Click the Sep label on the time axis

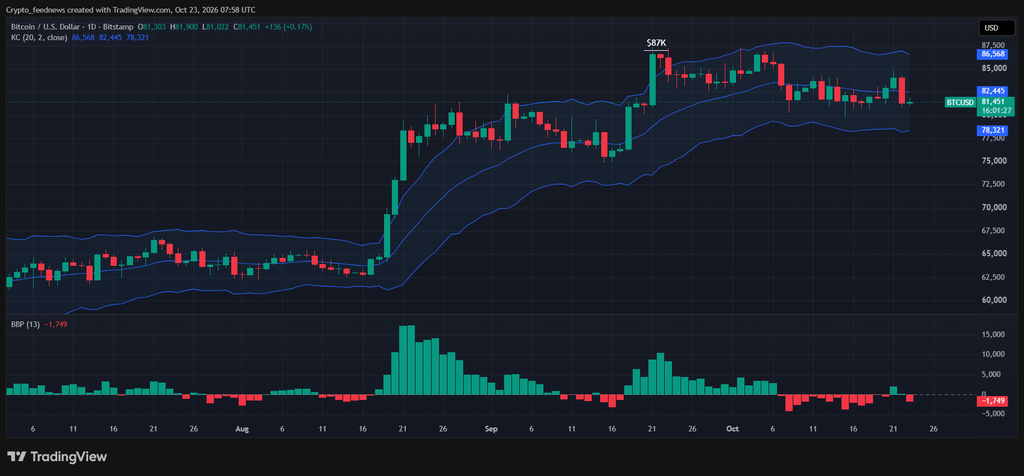tap(492, 429)
